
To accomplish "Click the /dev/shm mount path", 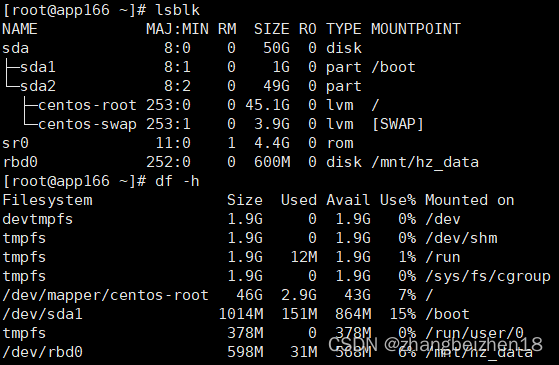I will click(461, 238).
